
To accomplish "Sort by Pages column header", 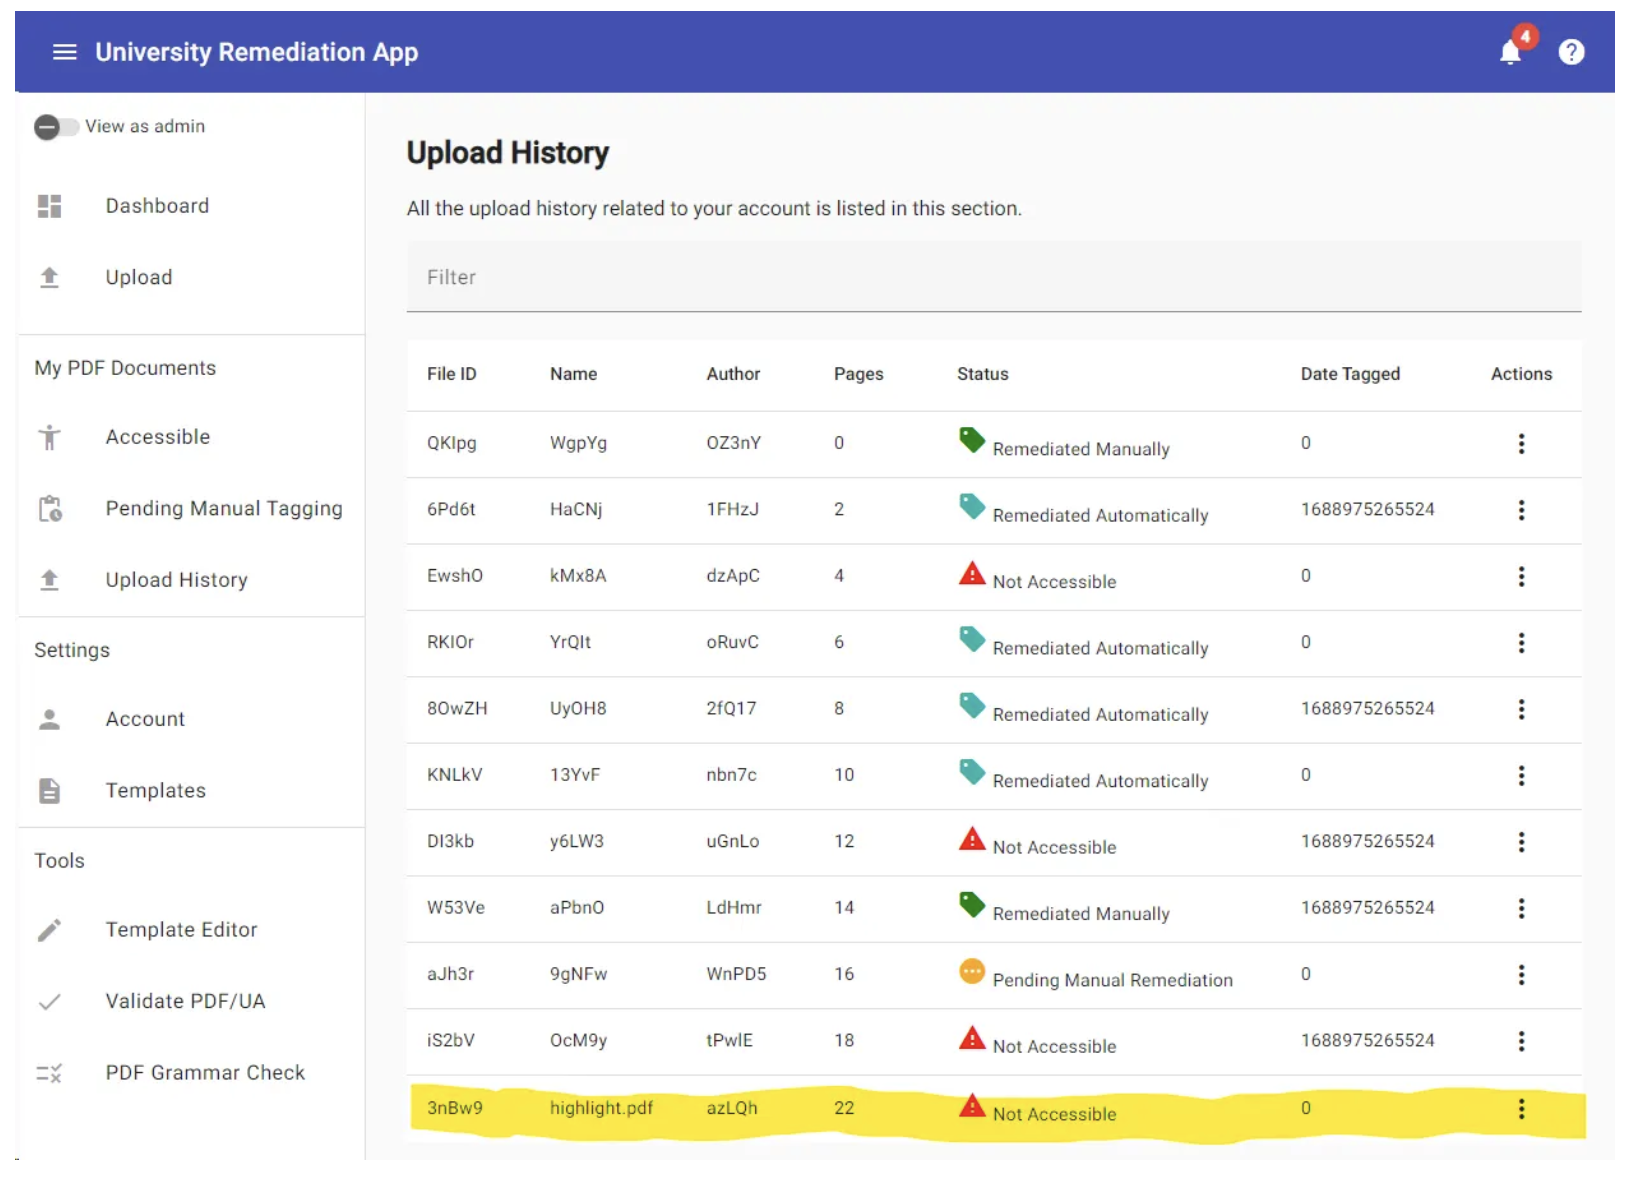I will (x=859, y=374).
